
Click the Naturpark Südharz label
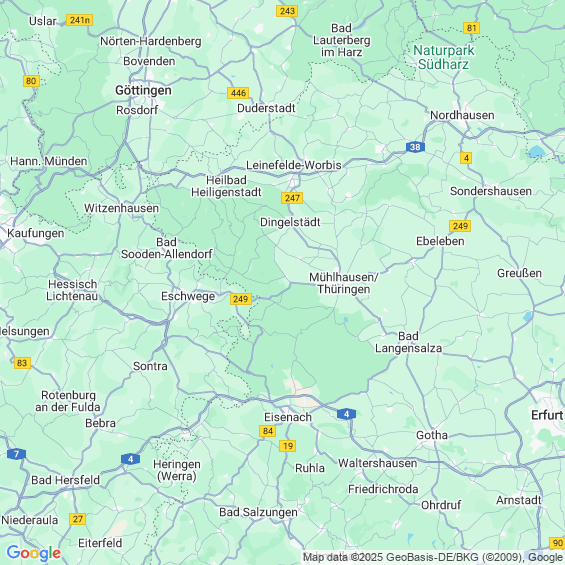click(444, 57)
